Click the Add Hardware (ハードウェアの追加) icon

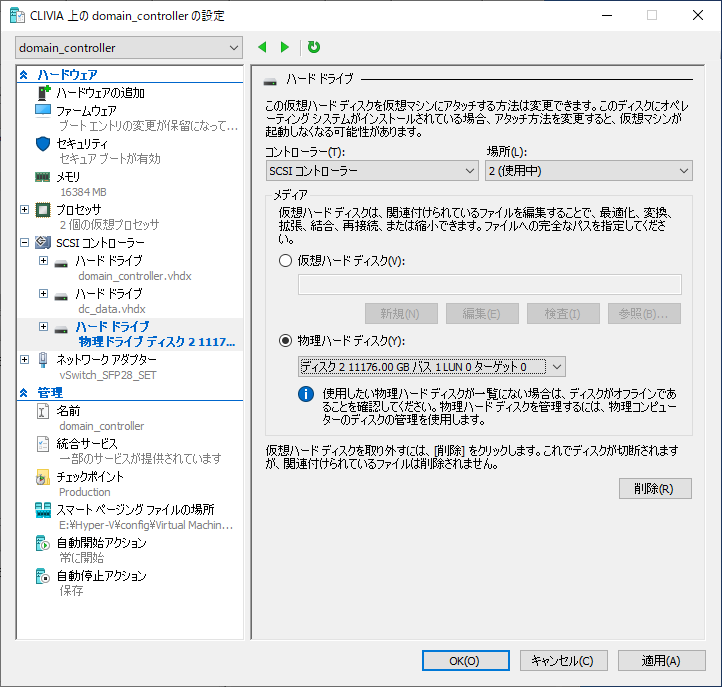(43, 93)
